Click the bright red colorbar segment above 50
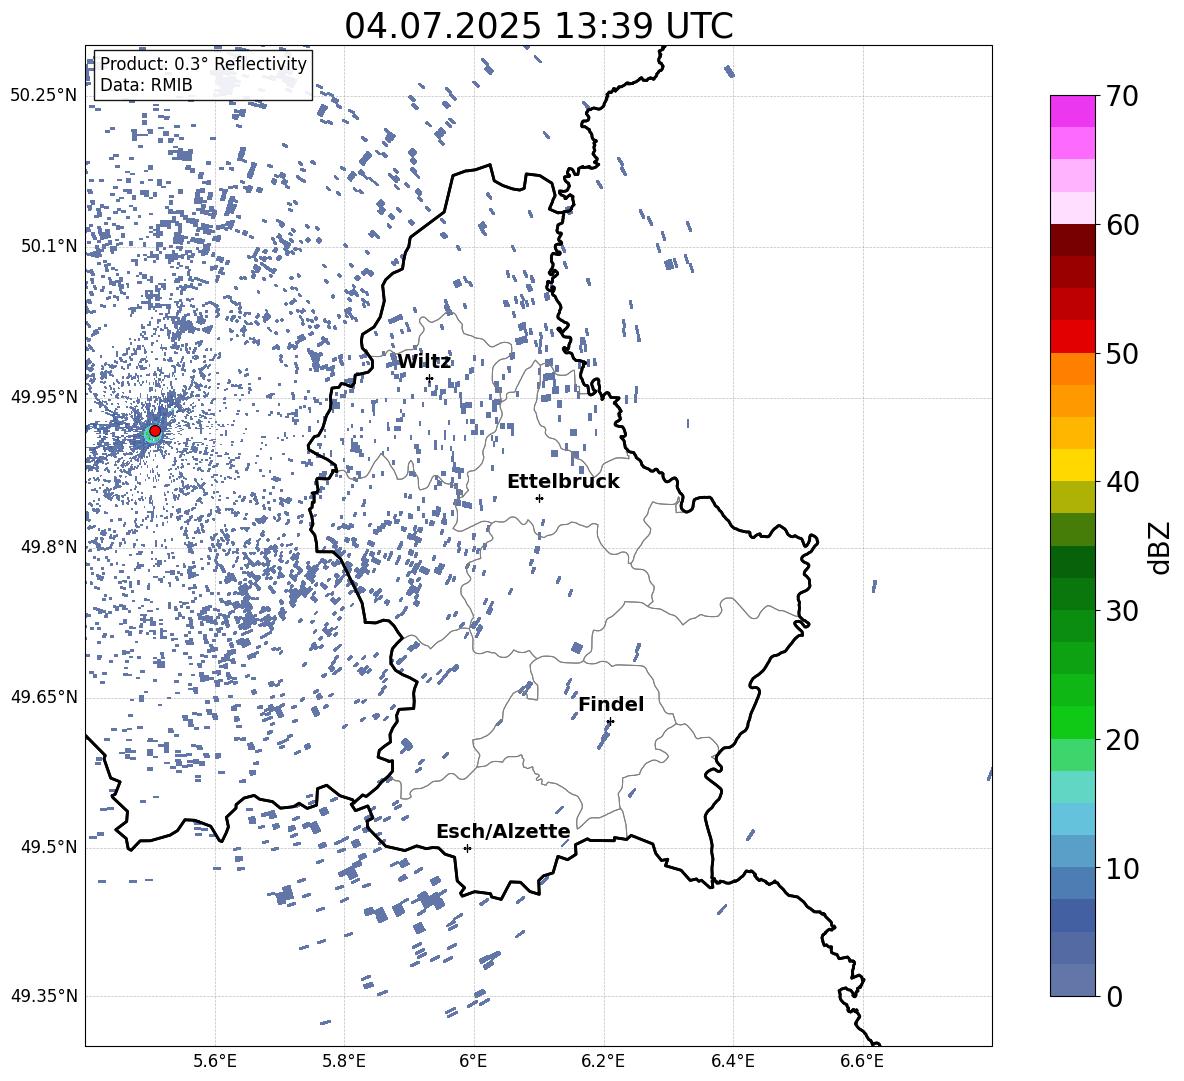Viewport: 1184px width, 1081px height. 1072,337
